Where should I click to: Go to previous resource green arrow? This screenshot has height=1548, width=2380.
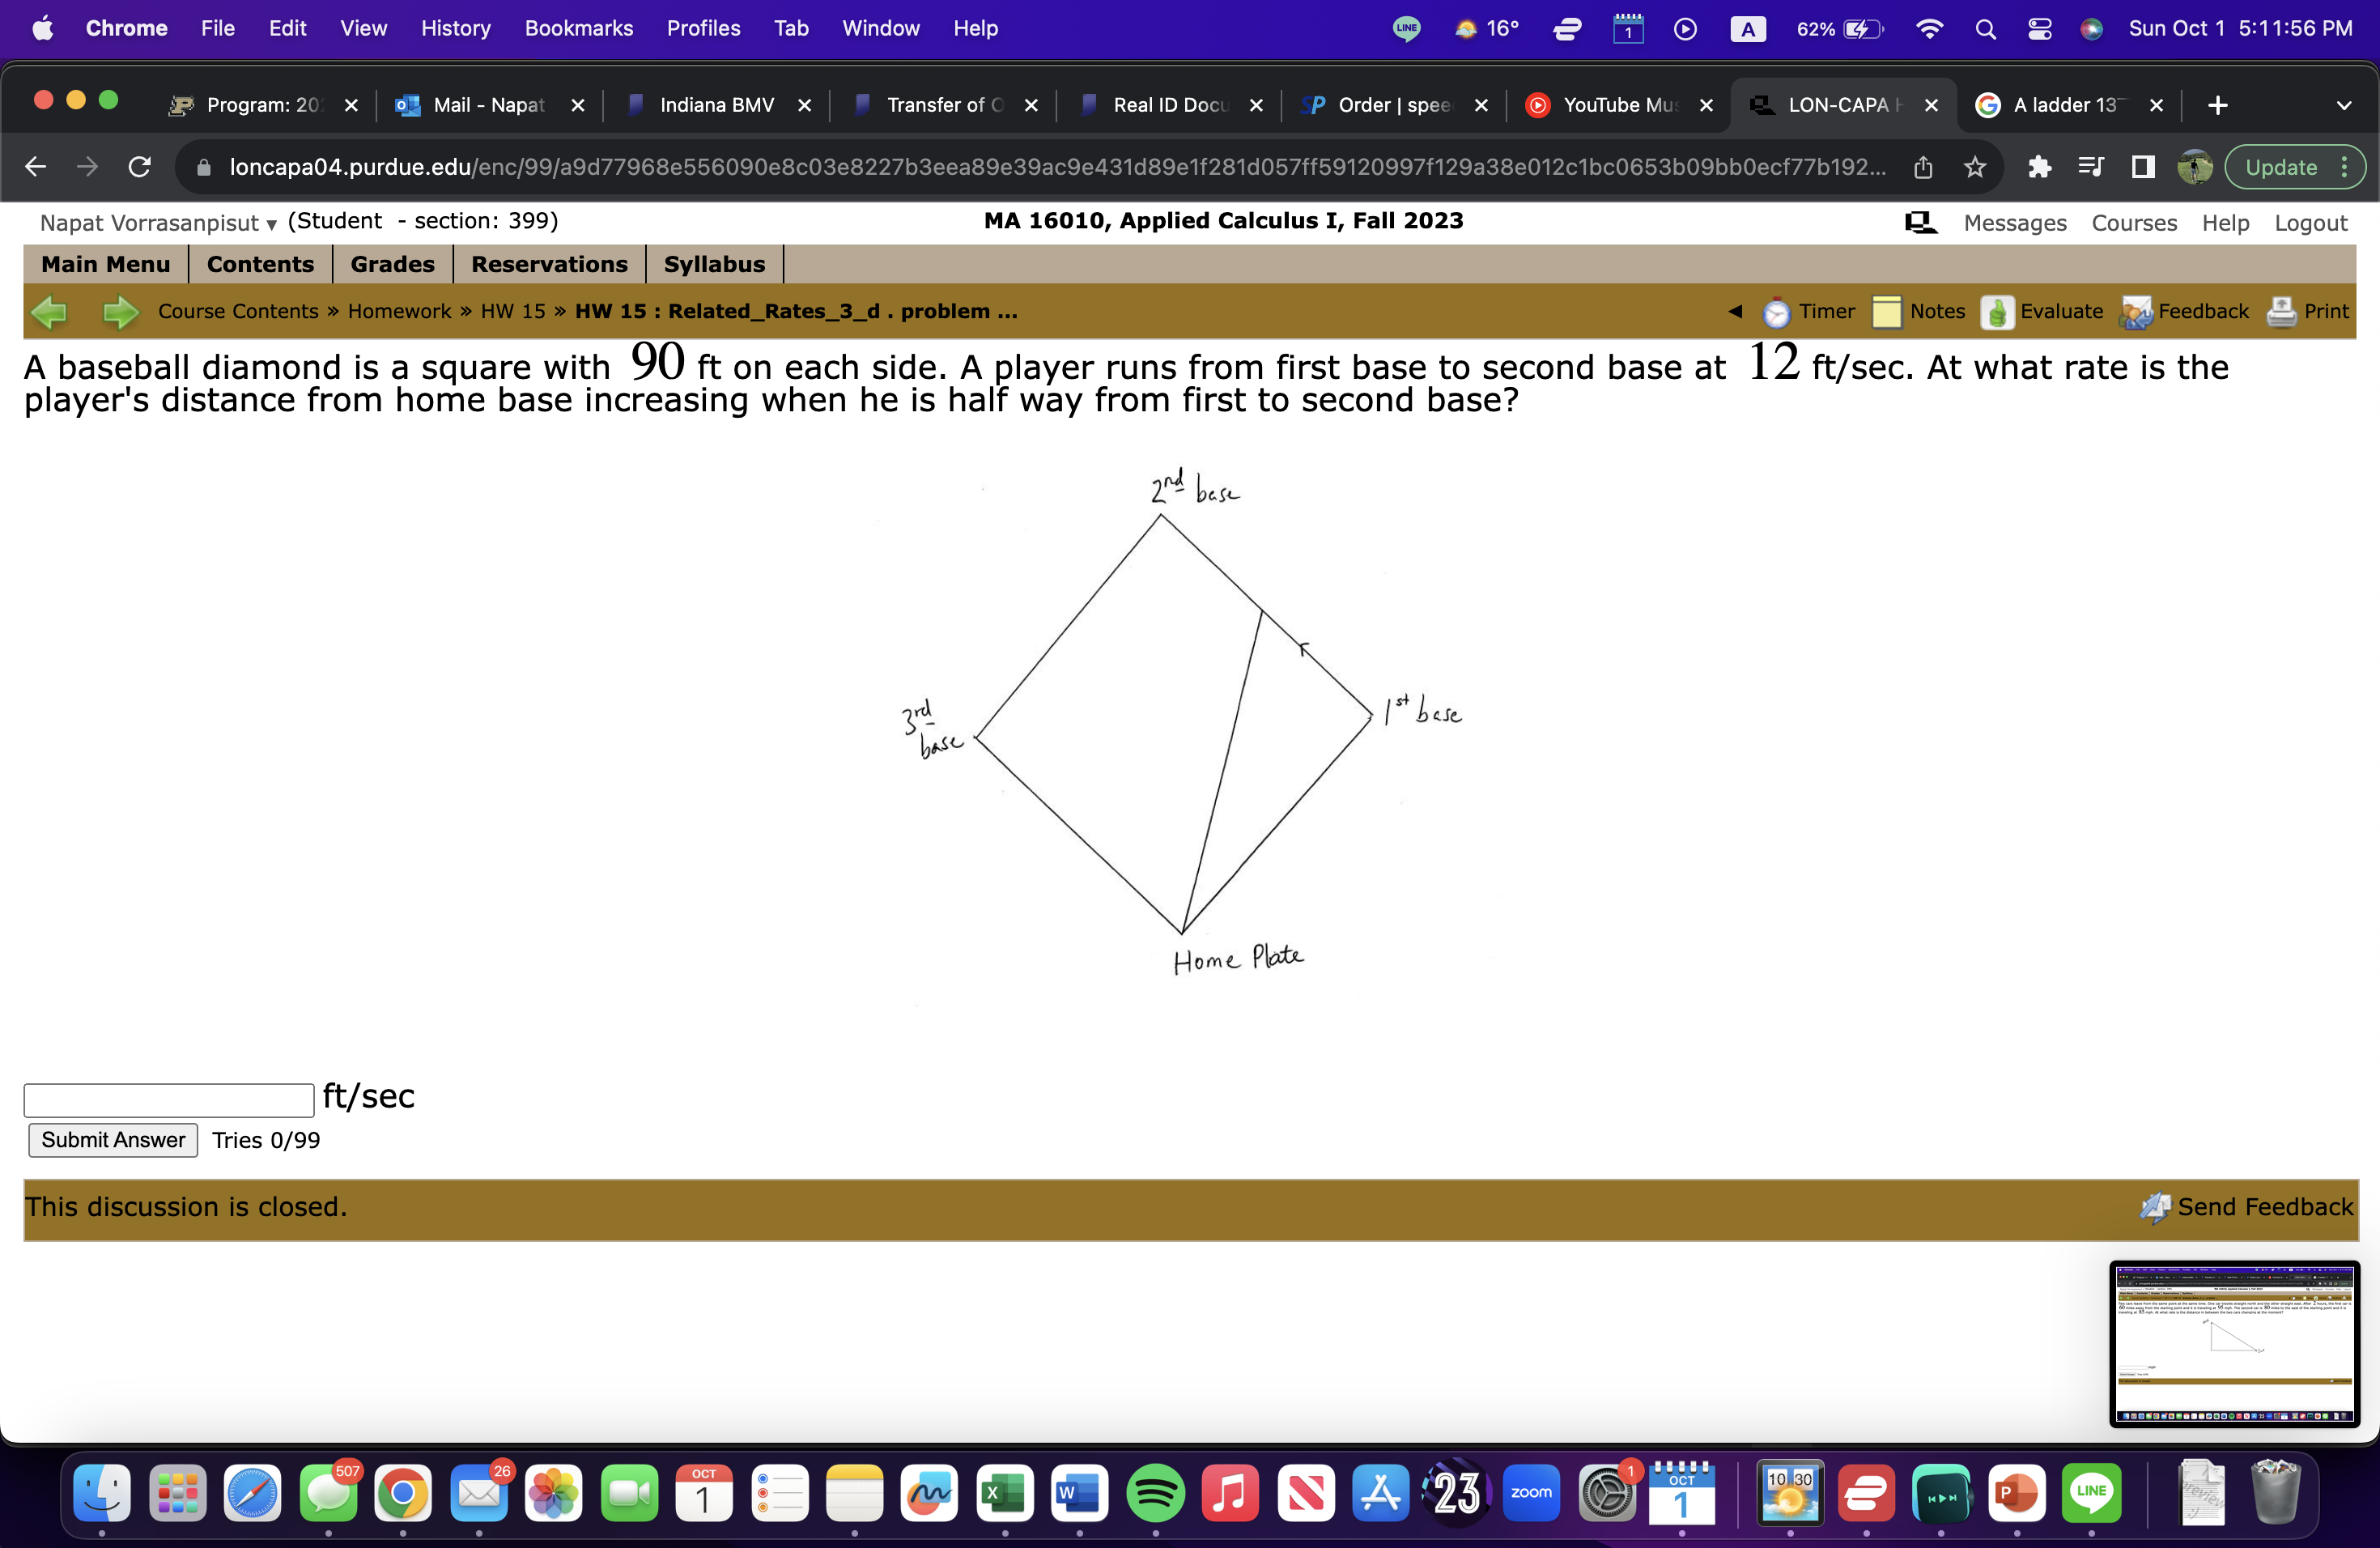49,312
